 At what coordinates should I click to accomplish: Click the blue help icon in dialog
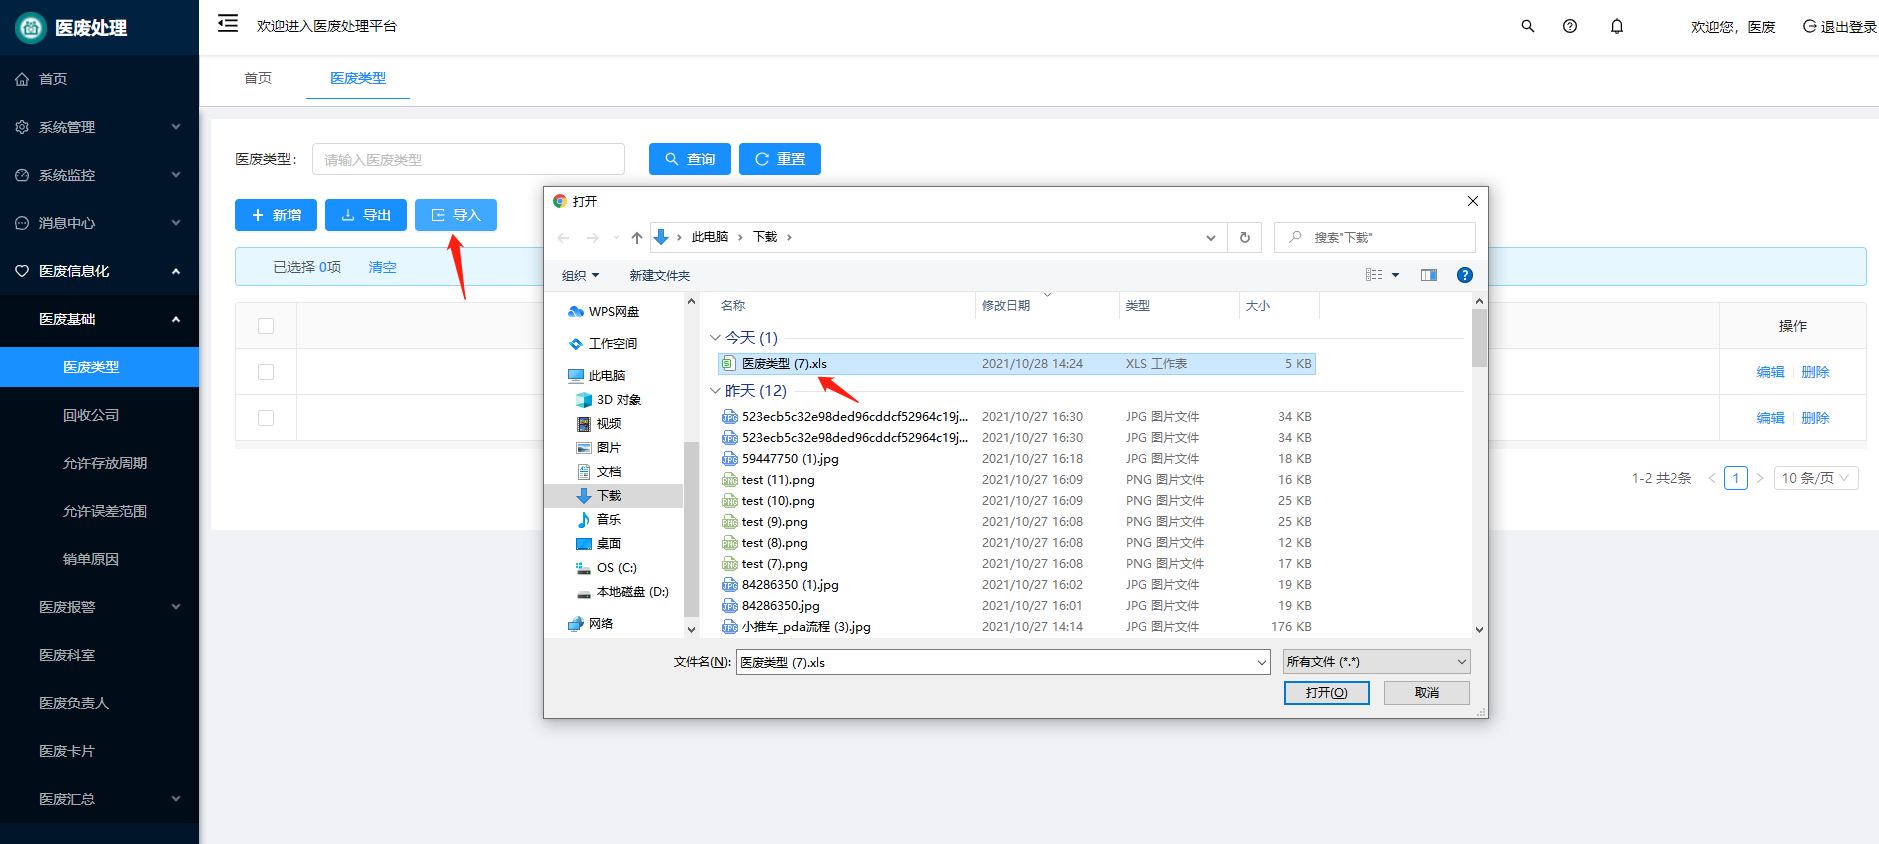tap(1465, 275)
